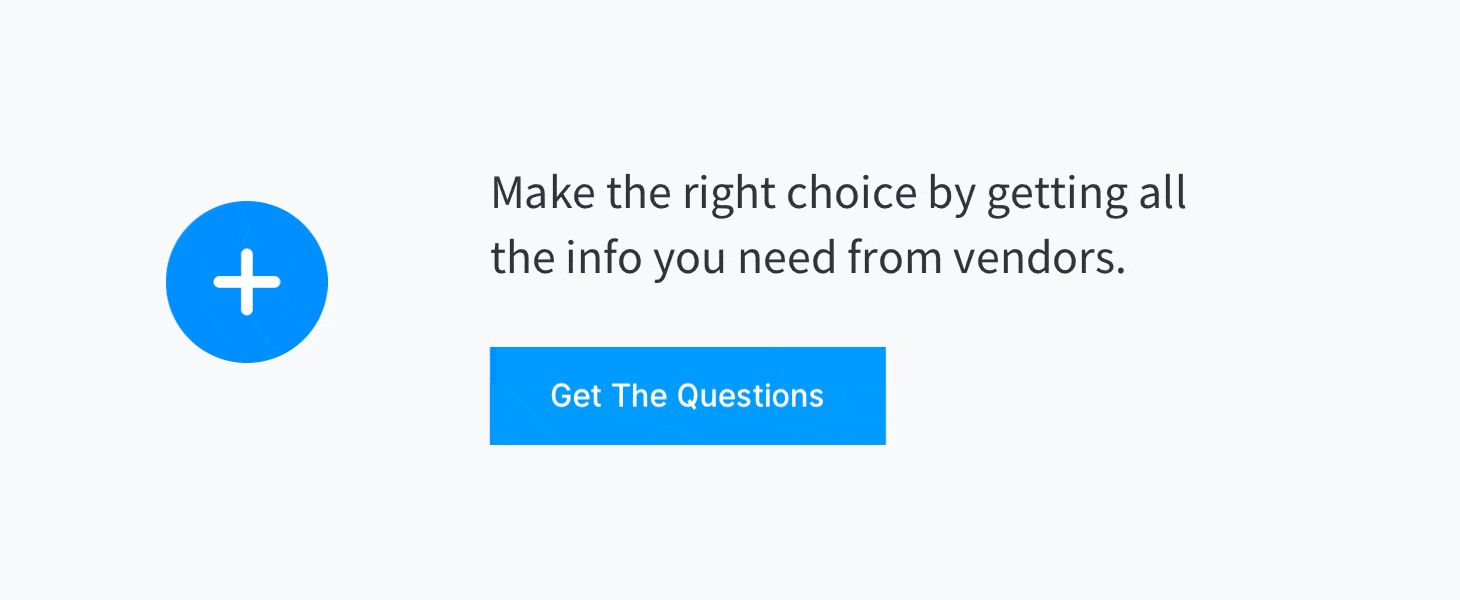1460x600 pixels.
Task: Hit the plus icon beside the headline
Action: (x=247, y=282)
